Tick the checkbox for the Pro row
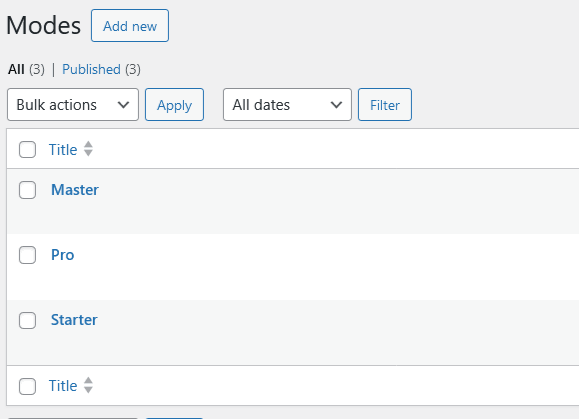Viewport: 579px width, 419px height. click(27, 255)
